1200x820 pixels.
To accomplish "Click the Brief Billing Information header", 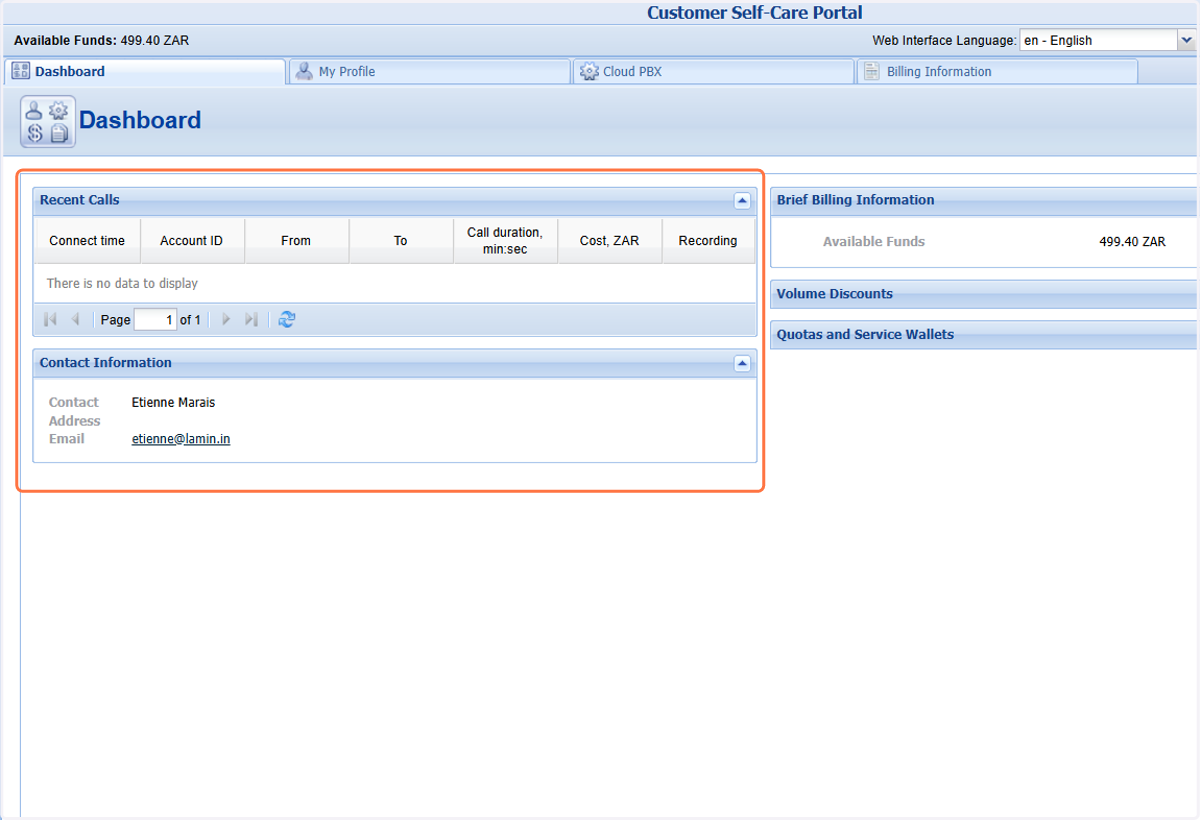I will point(983,200).
